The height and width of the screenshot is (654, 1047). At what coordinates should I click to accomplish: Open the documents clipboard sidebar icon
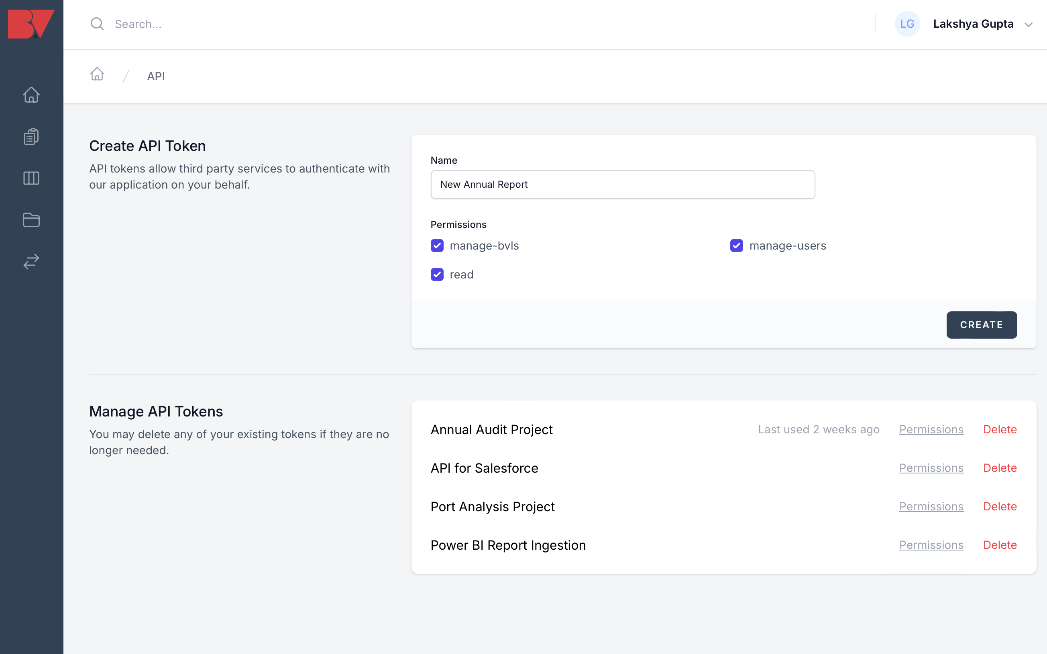[31, 137]
